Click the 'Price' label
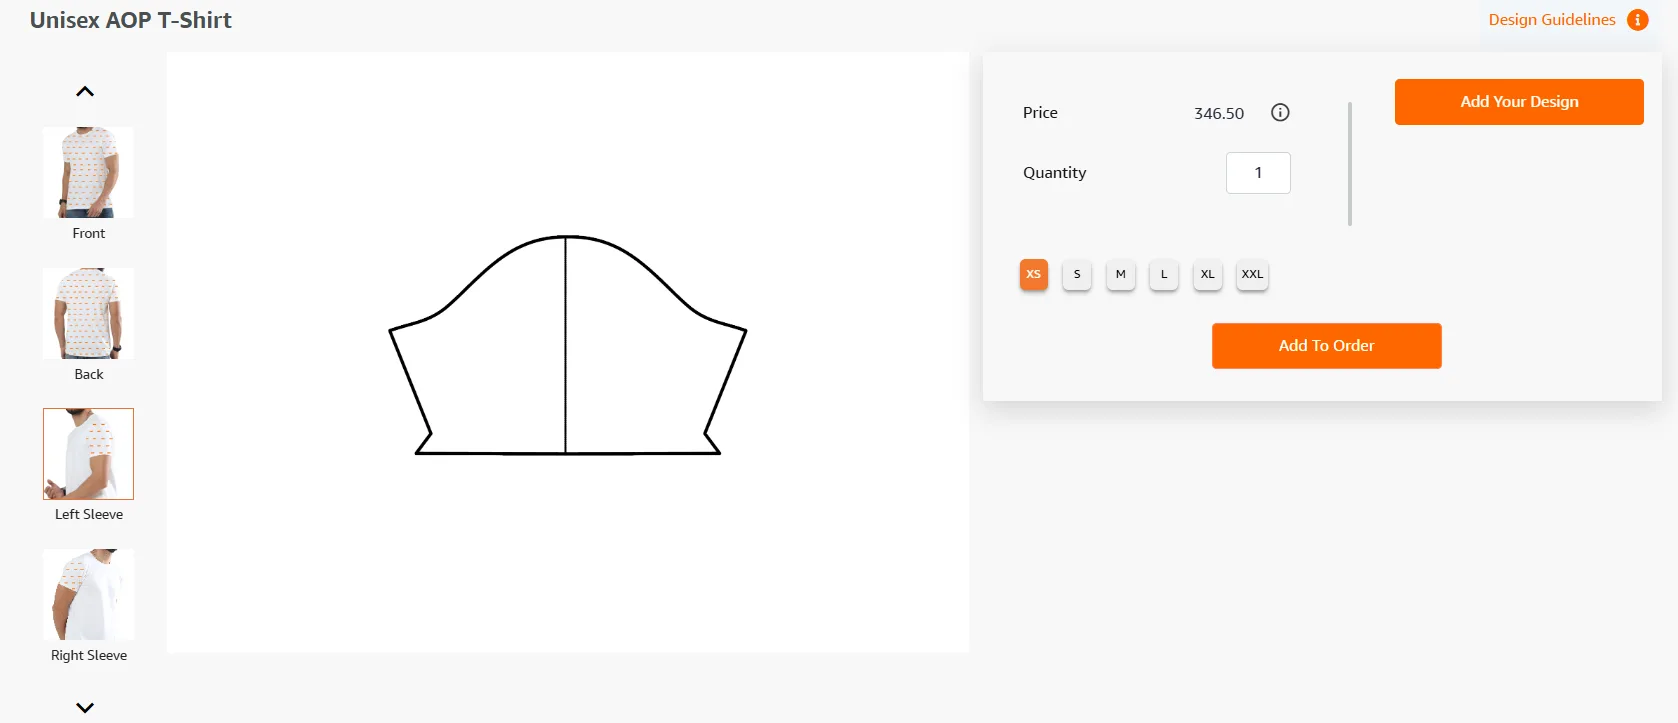Viewport: 1678px width, 723px height. point(1040,113)
